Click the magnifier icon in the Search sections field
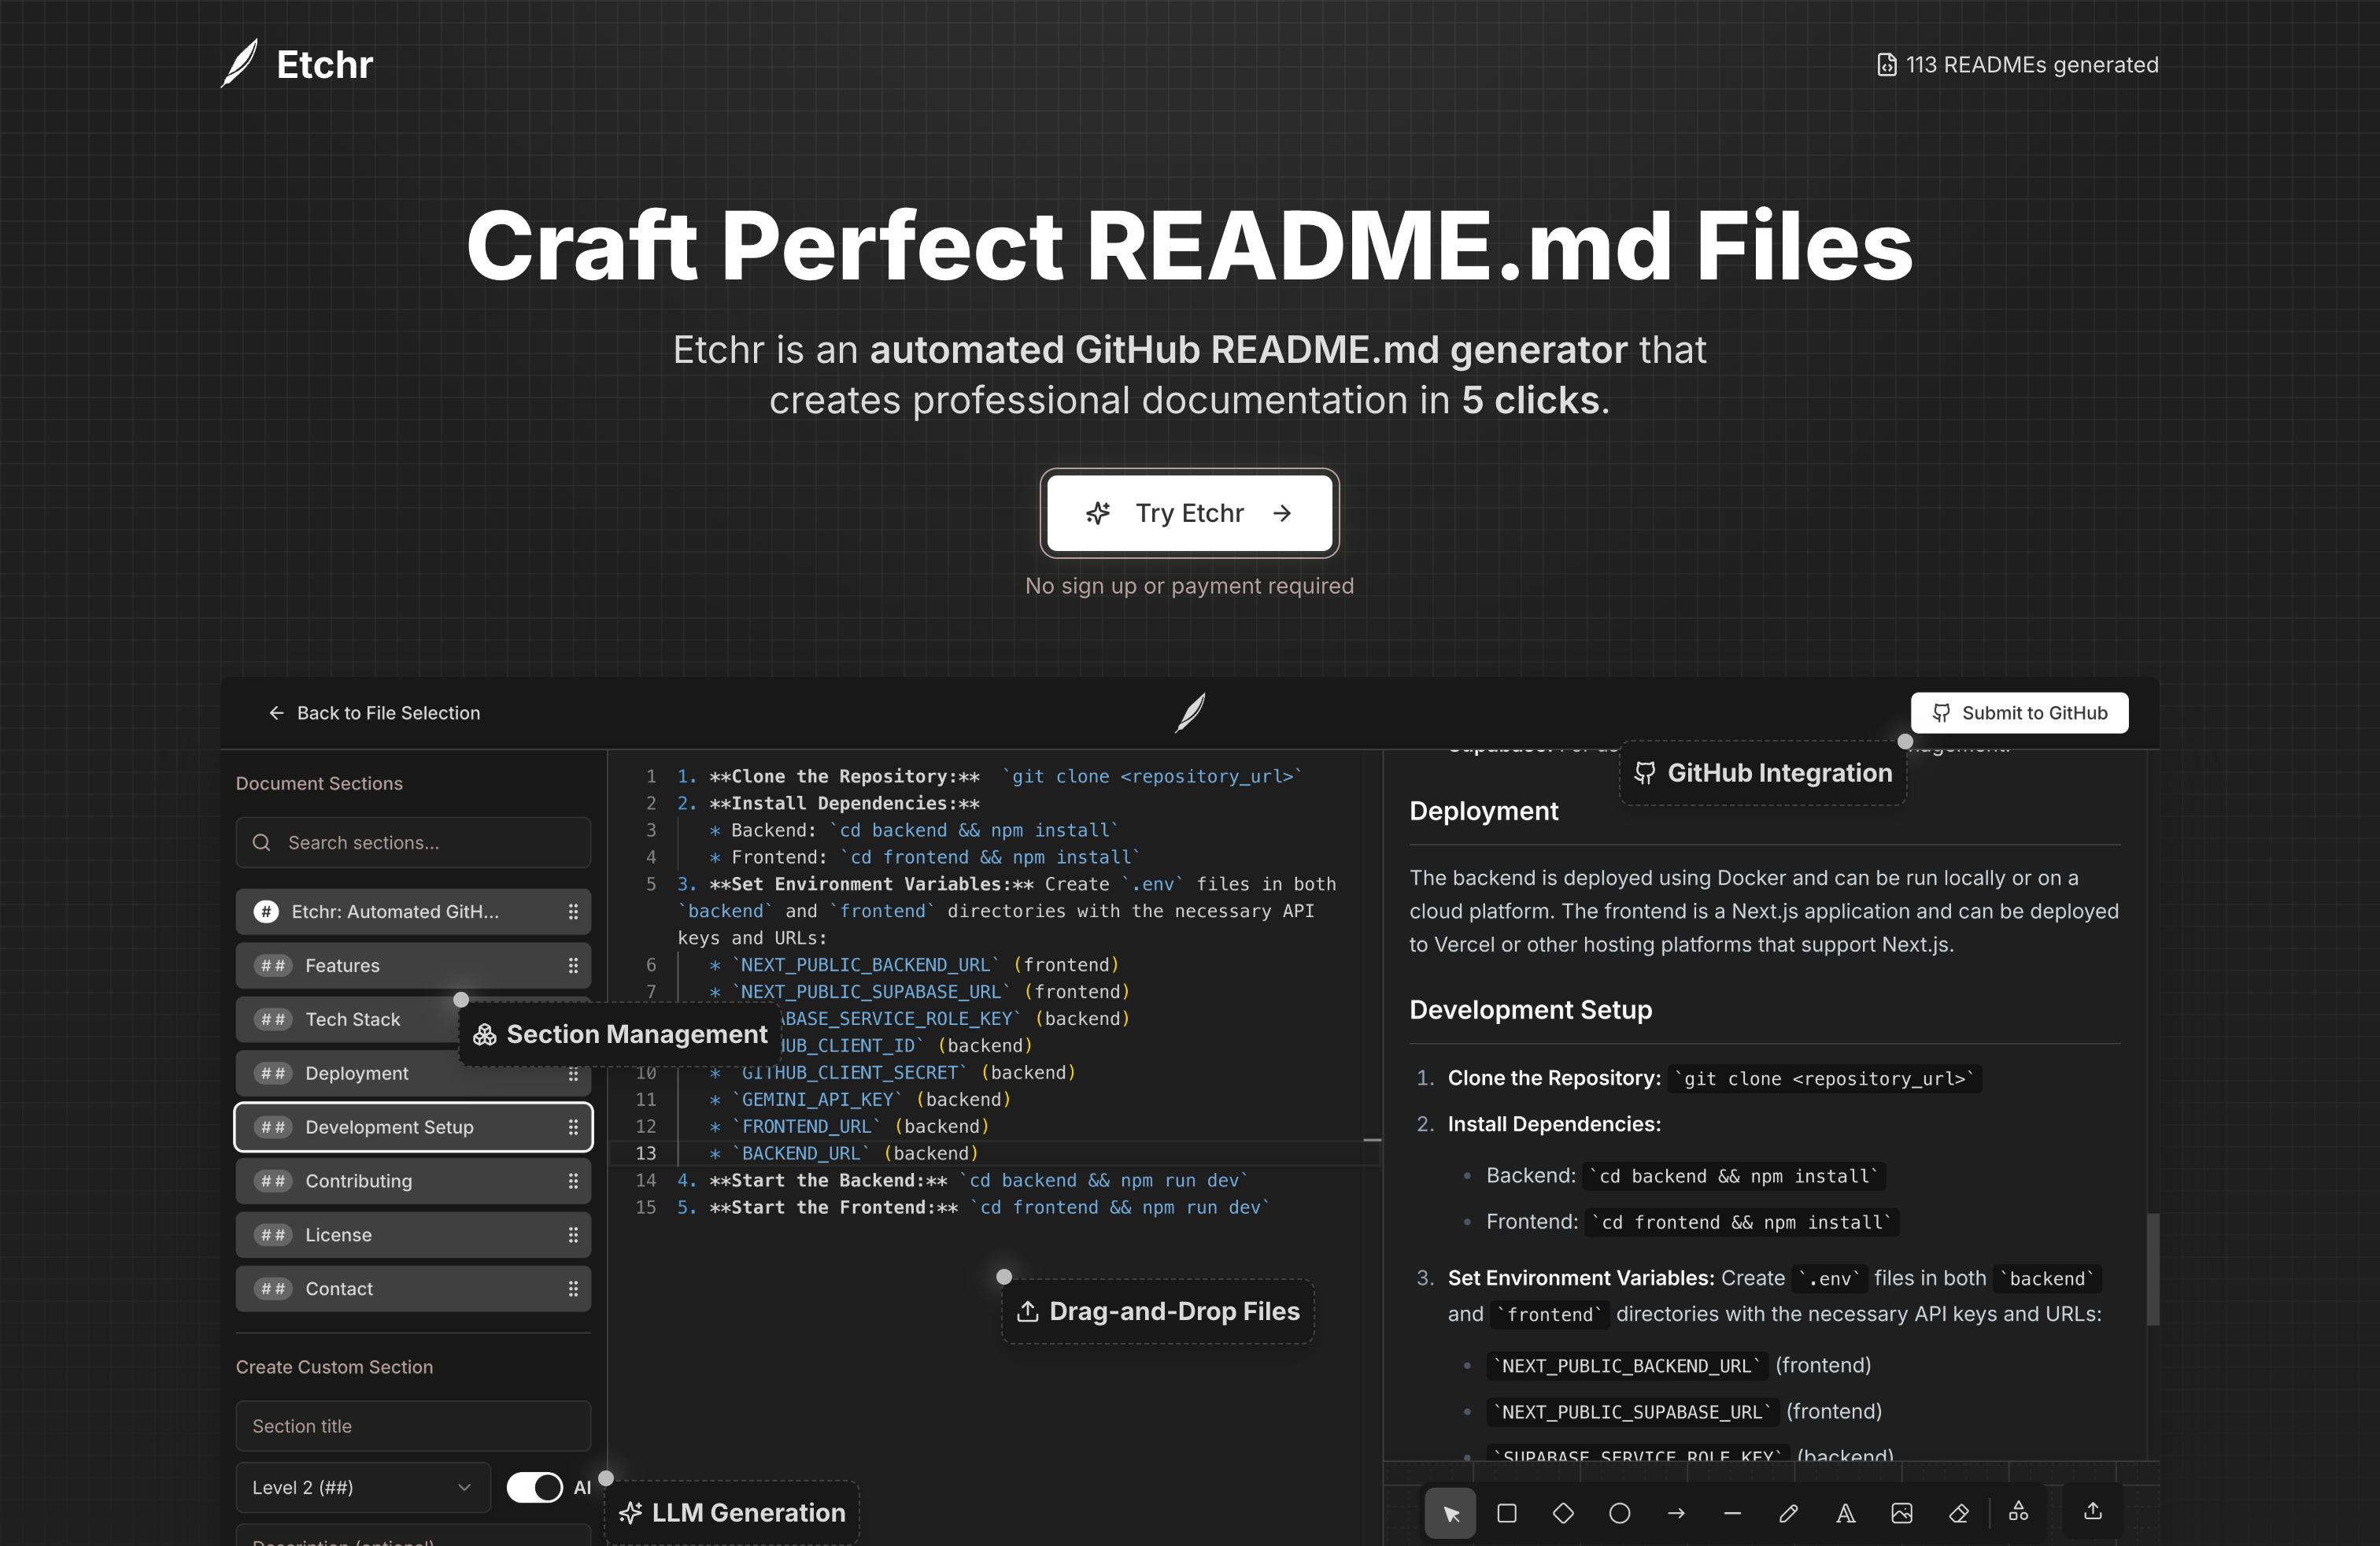The width and height of the screenshot is (2380, 1546). pos(262,843)
